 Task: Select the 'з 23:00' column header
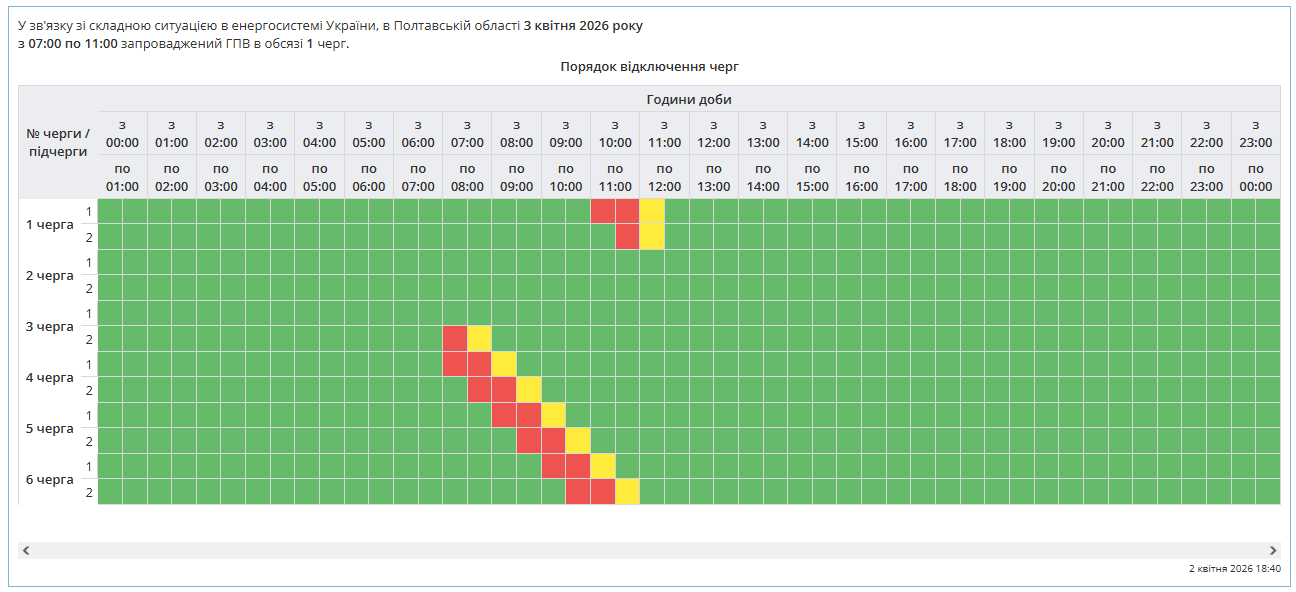1255,134
